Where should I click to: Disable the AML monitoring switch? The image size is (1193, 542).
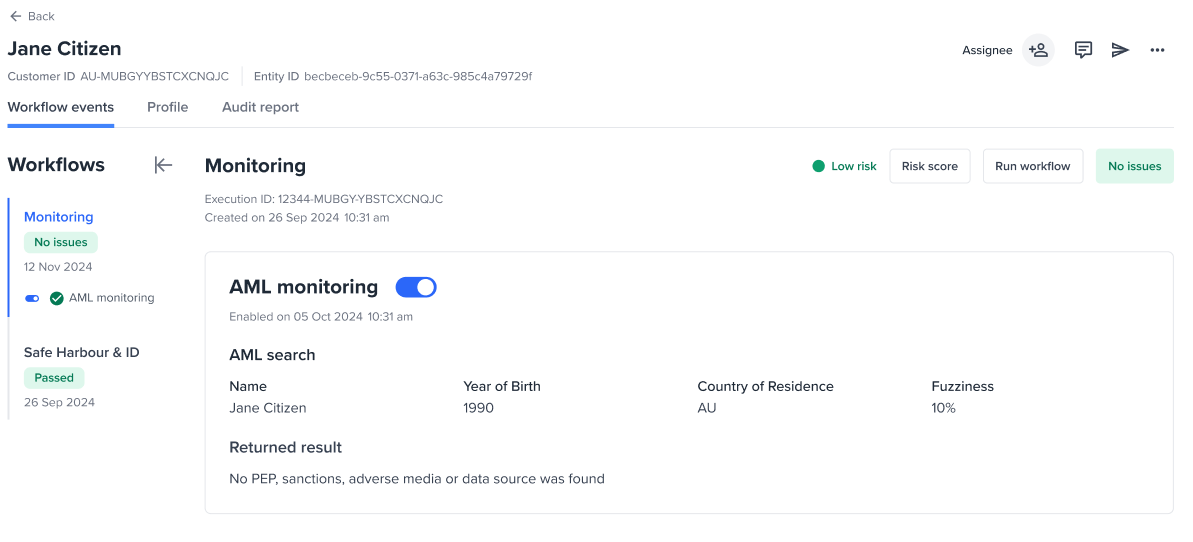tap(416, 288)
